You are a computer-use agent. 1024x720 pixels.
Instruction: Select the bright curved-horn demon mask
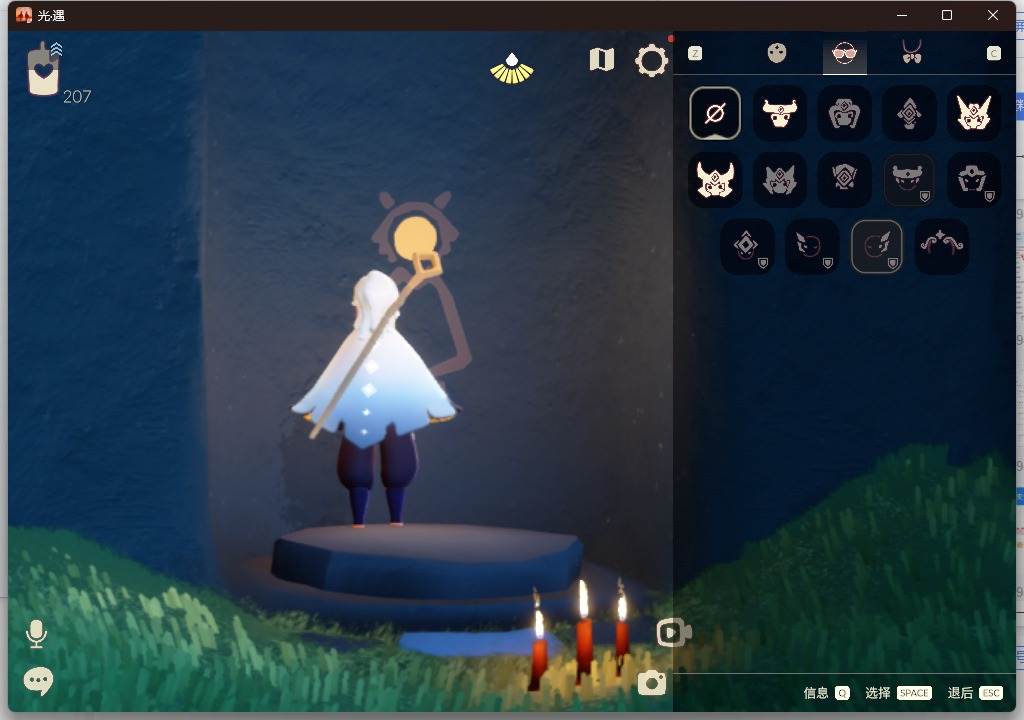pyautogui.click(x=714, y=179)
